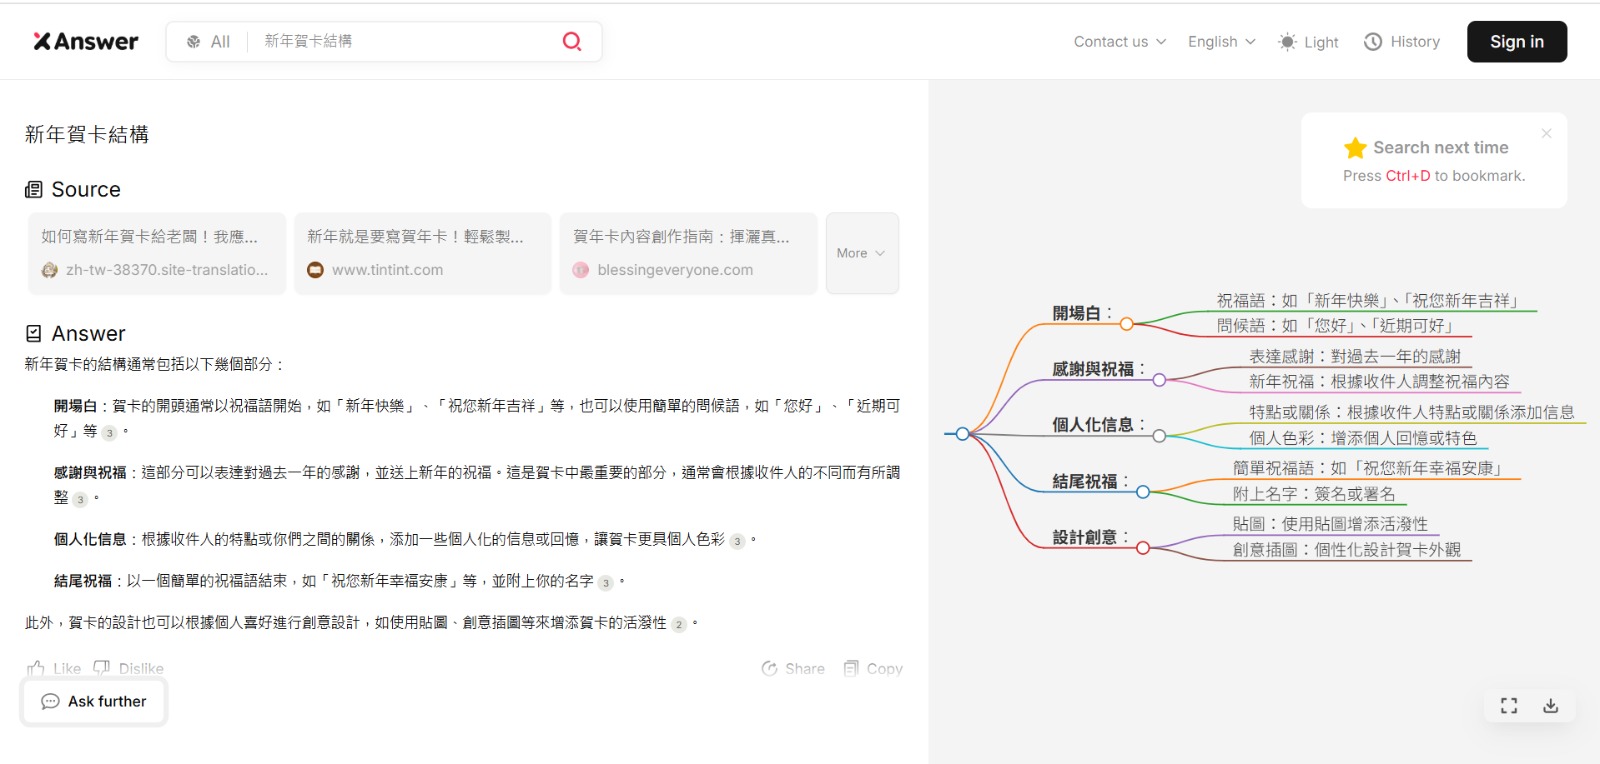Expand More sources
This screenshot has width=1600, height=764.
coord(861,253)
